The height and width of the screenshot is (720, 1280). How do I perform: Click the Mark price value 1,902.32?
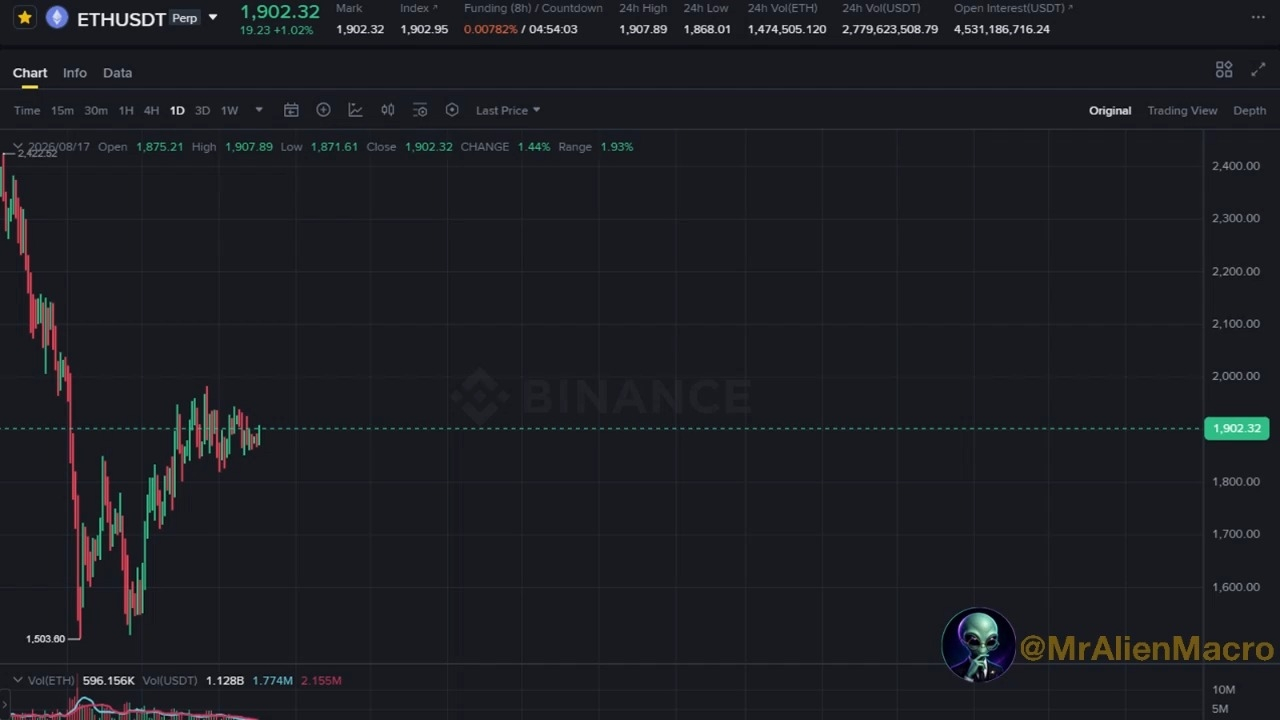(x=360, y=29)
